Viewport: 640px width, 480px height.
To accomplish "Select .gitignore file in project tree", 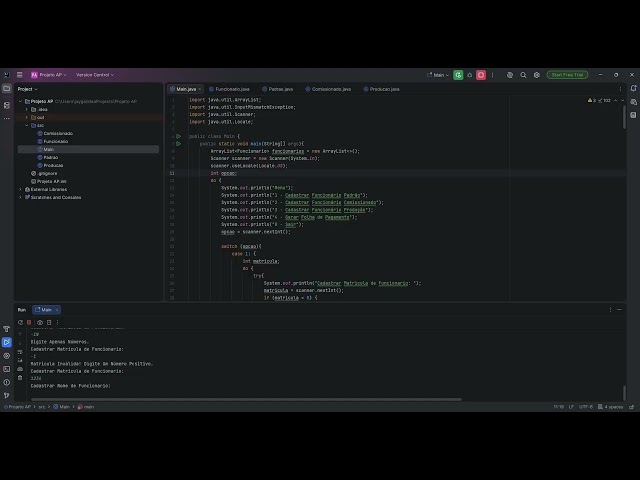I will tap(44, 173).
